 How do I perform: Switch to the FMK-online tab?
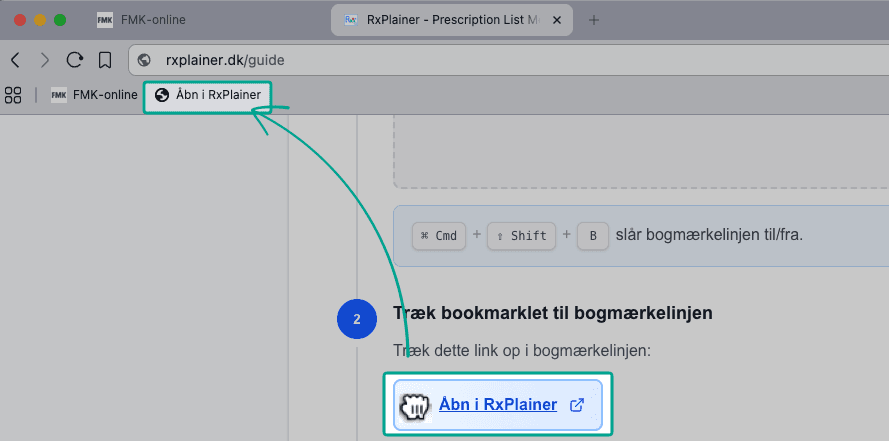tap(142, 20)
